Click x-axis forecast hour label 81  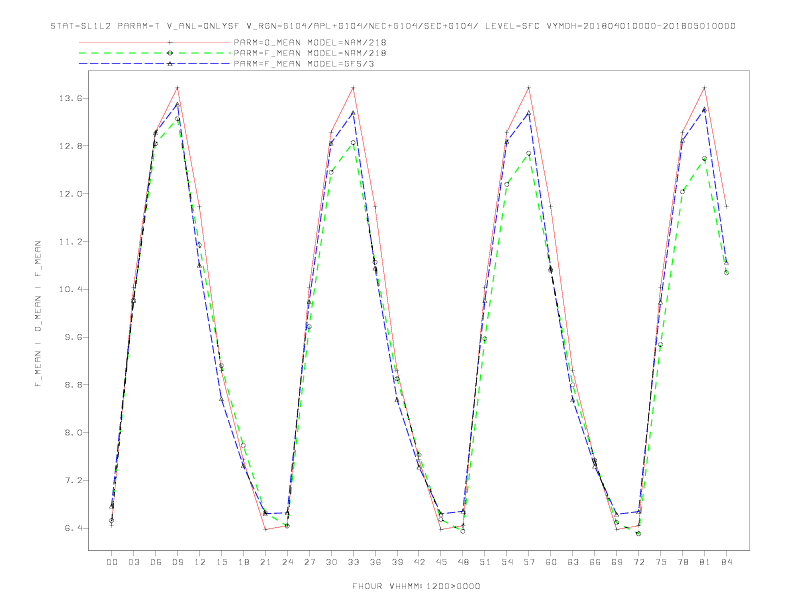pos(705,562)
